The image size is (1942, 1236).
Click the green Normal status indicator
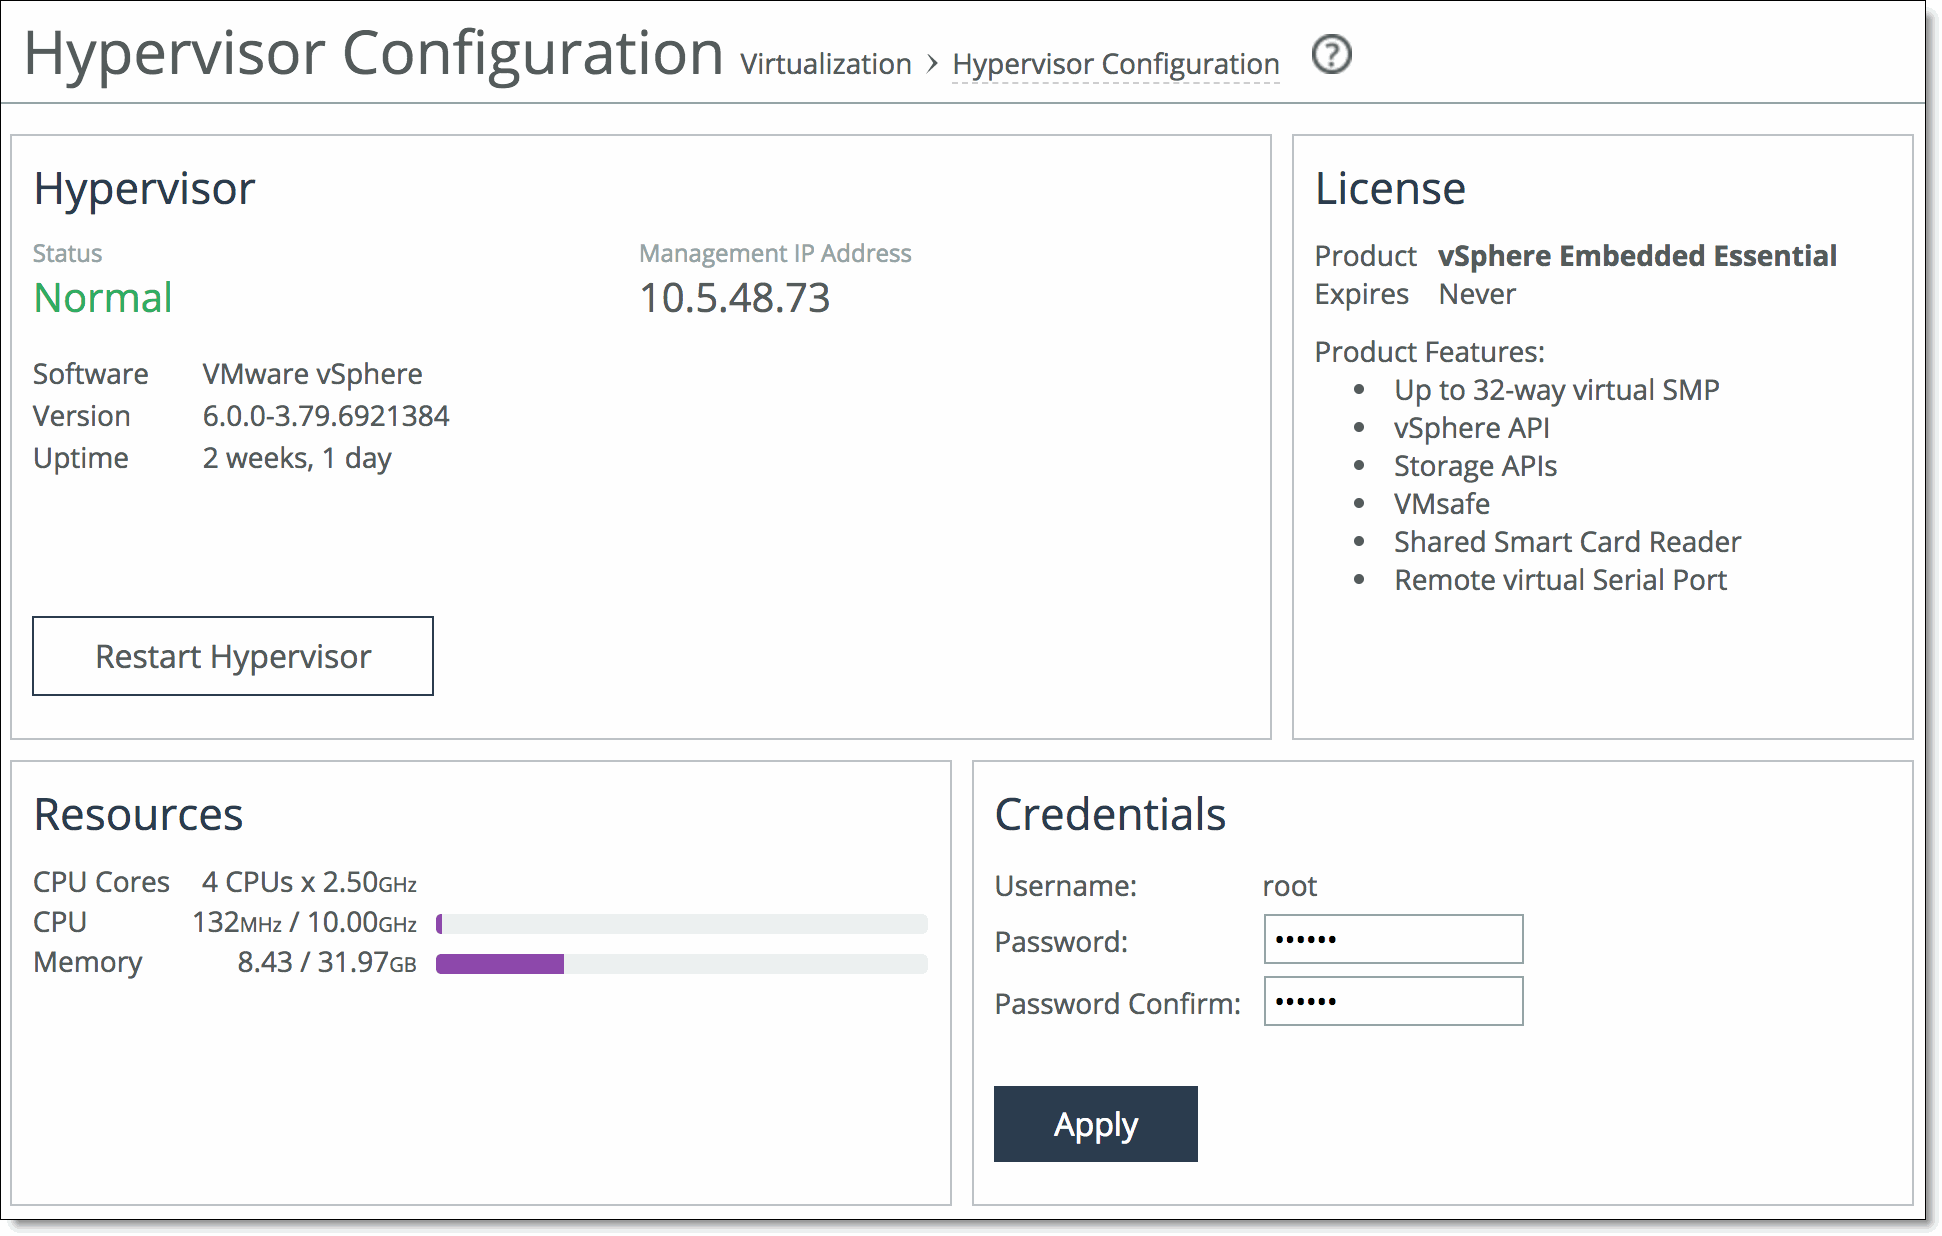(x=103, y=297)
